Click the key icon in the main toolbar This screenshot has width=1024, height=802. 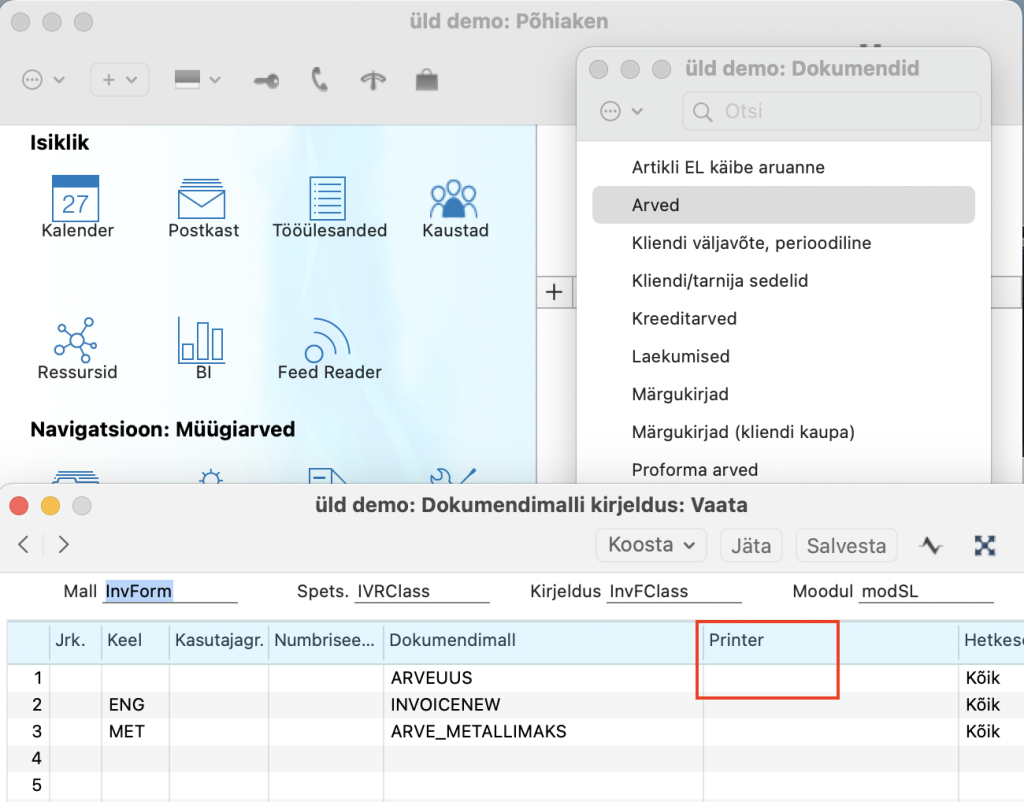tap(266, 80)
